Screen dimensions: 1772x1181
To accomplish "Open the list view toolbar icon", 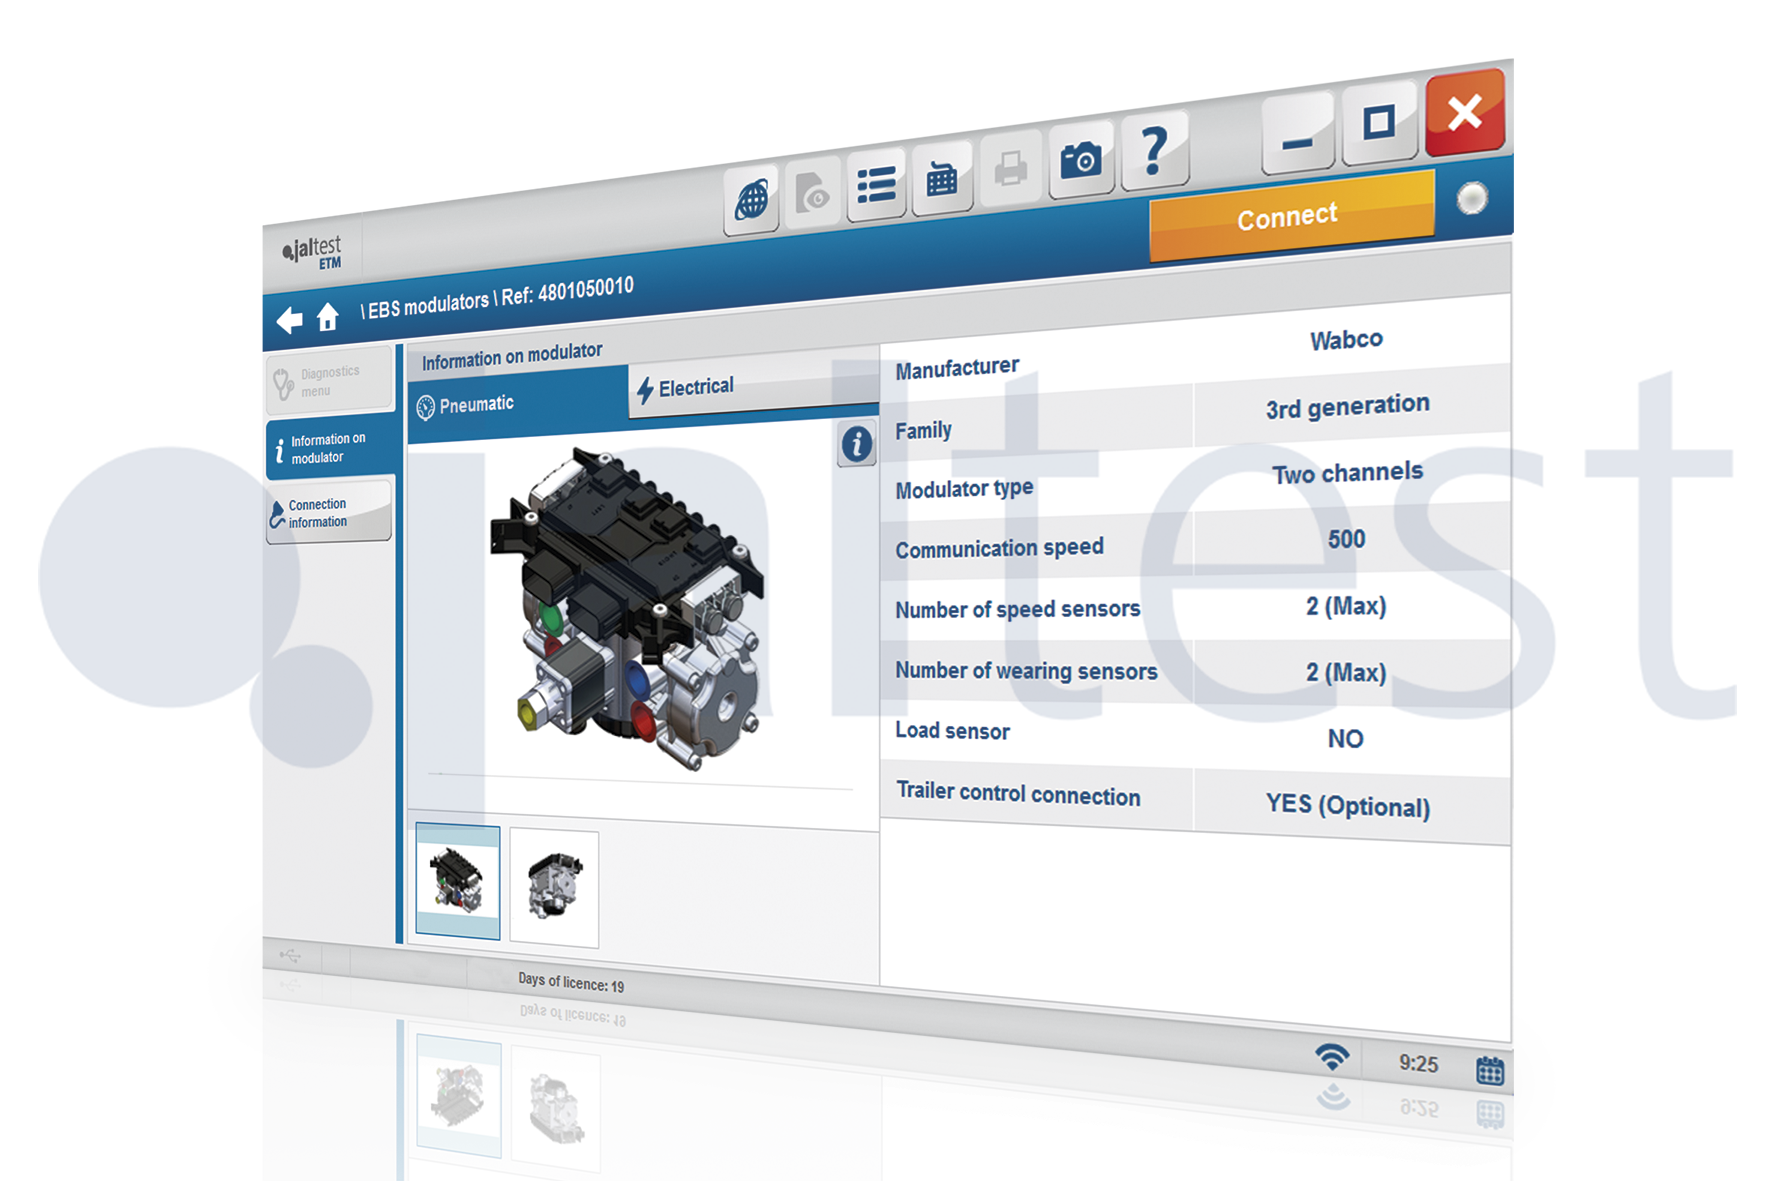I will pyautogui.click(x=876, y=185).
